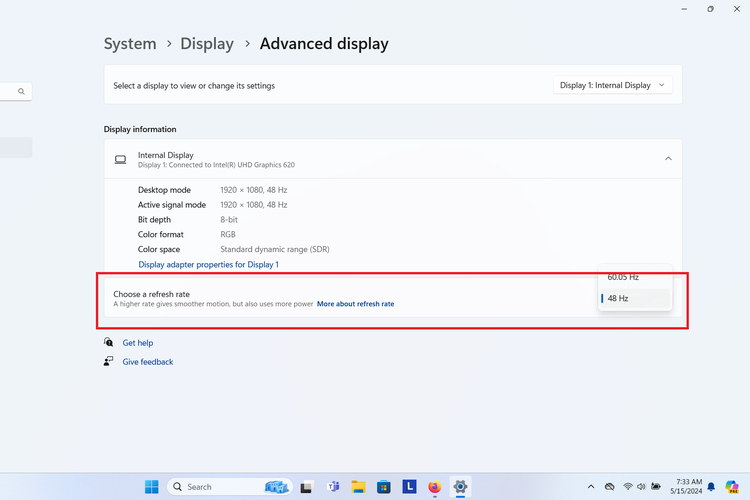Click the notification bell icon

coord(711,487)
